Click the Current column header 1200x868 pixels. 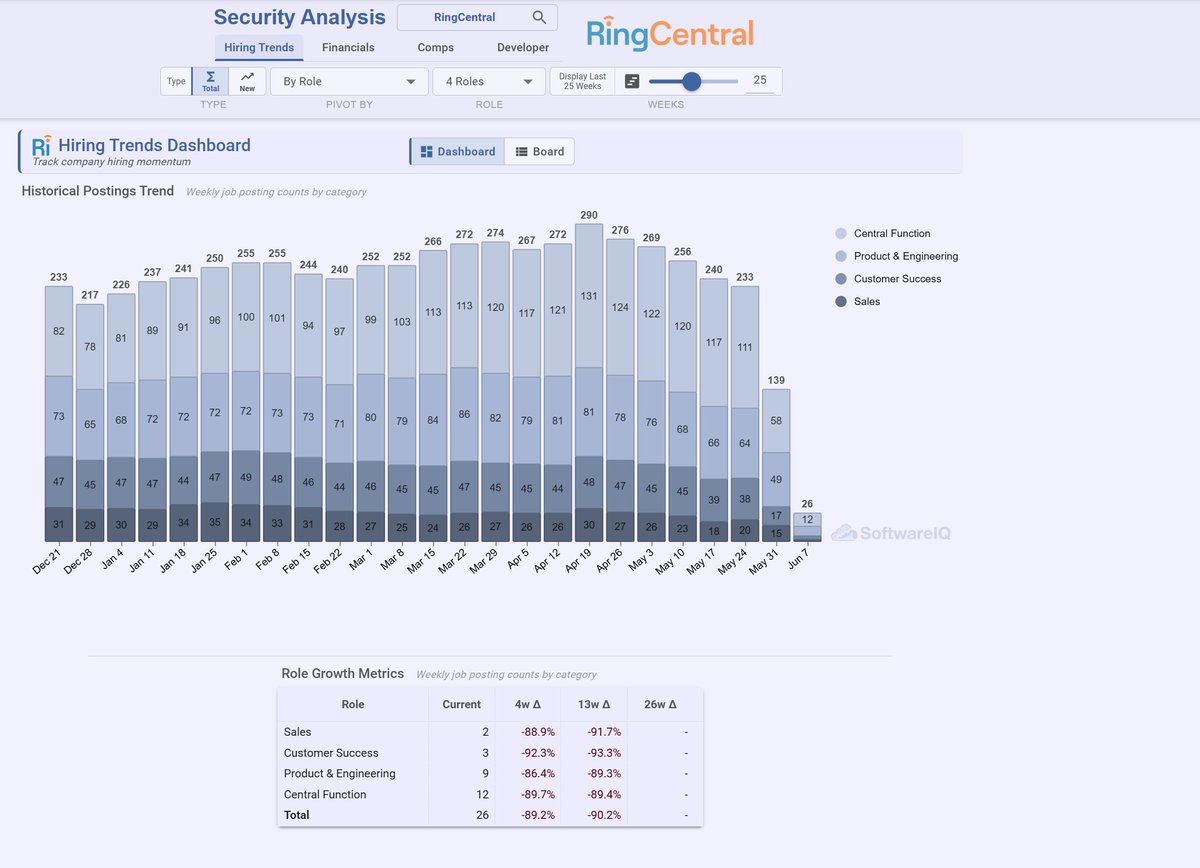pos(461,704)
